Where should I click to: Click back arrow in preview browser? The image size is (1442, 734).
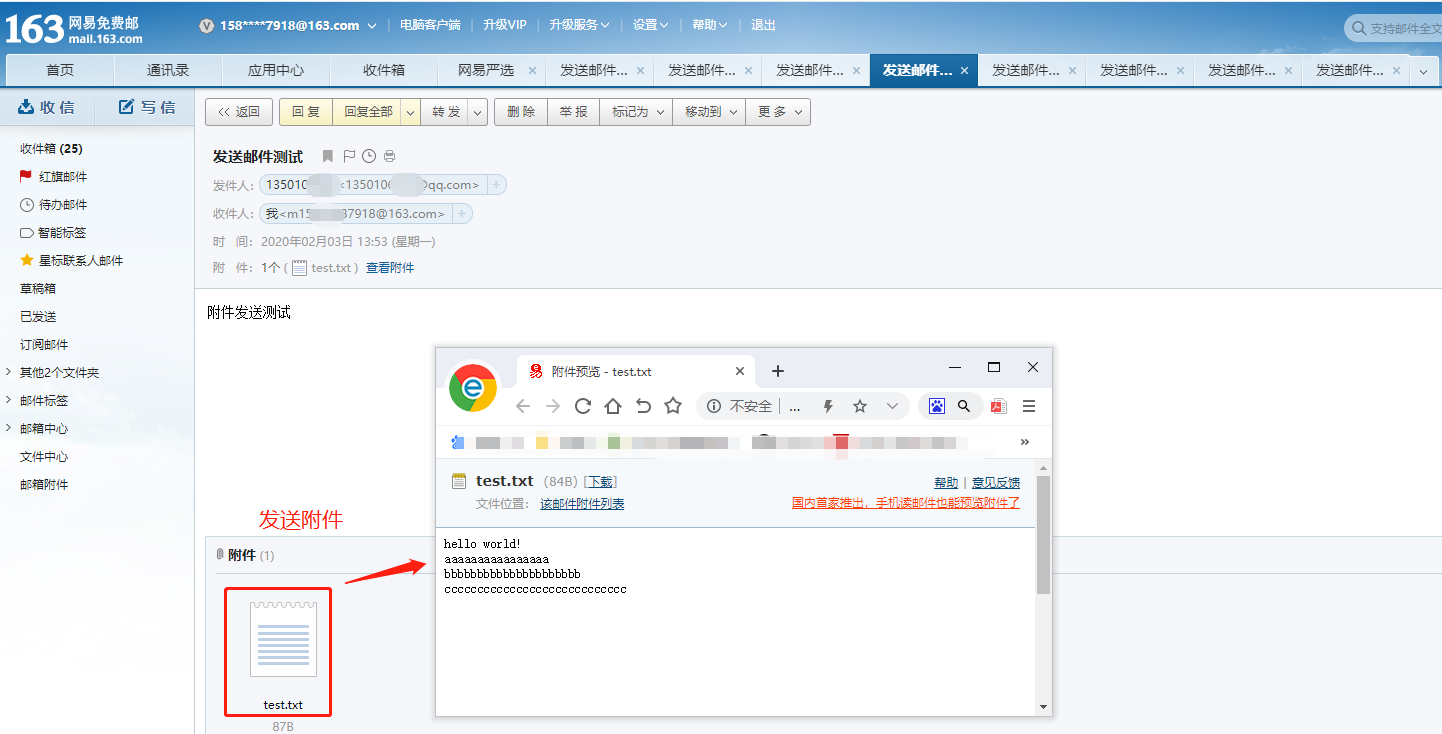pyautogui.click(x=523, y=406)
